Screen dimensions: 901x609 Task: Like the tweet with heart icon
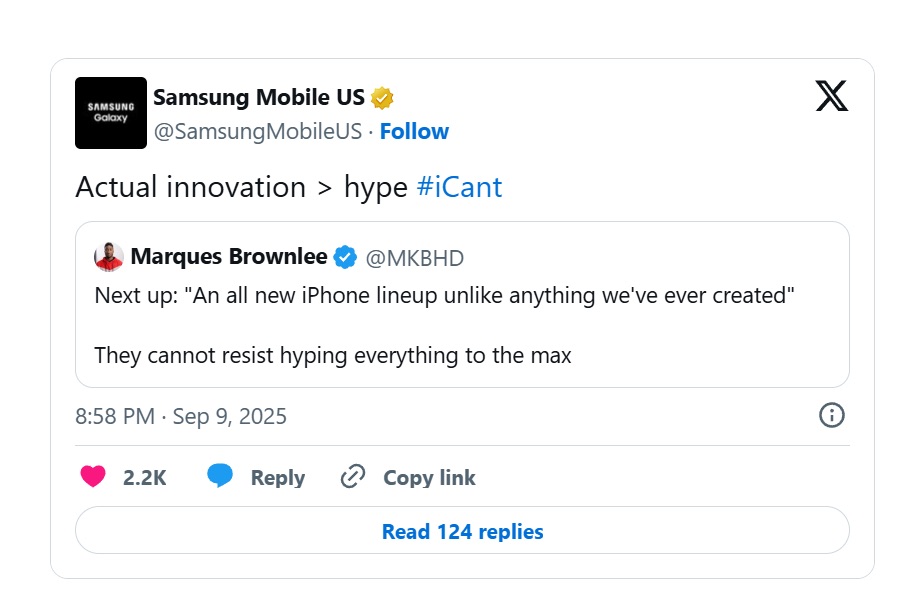pos(93,476)
